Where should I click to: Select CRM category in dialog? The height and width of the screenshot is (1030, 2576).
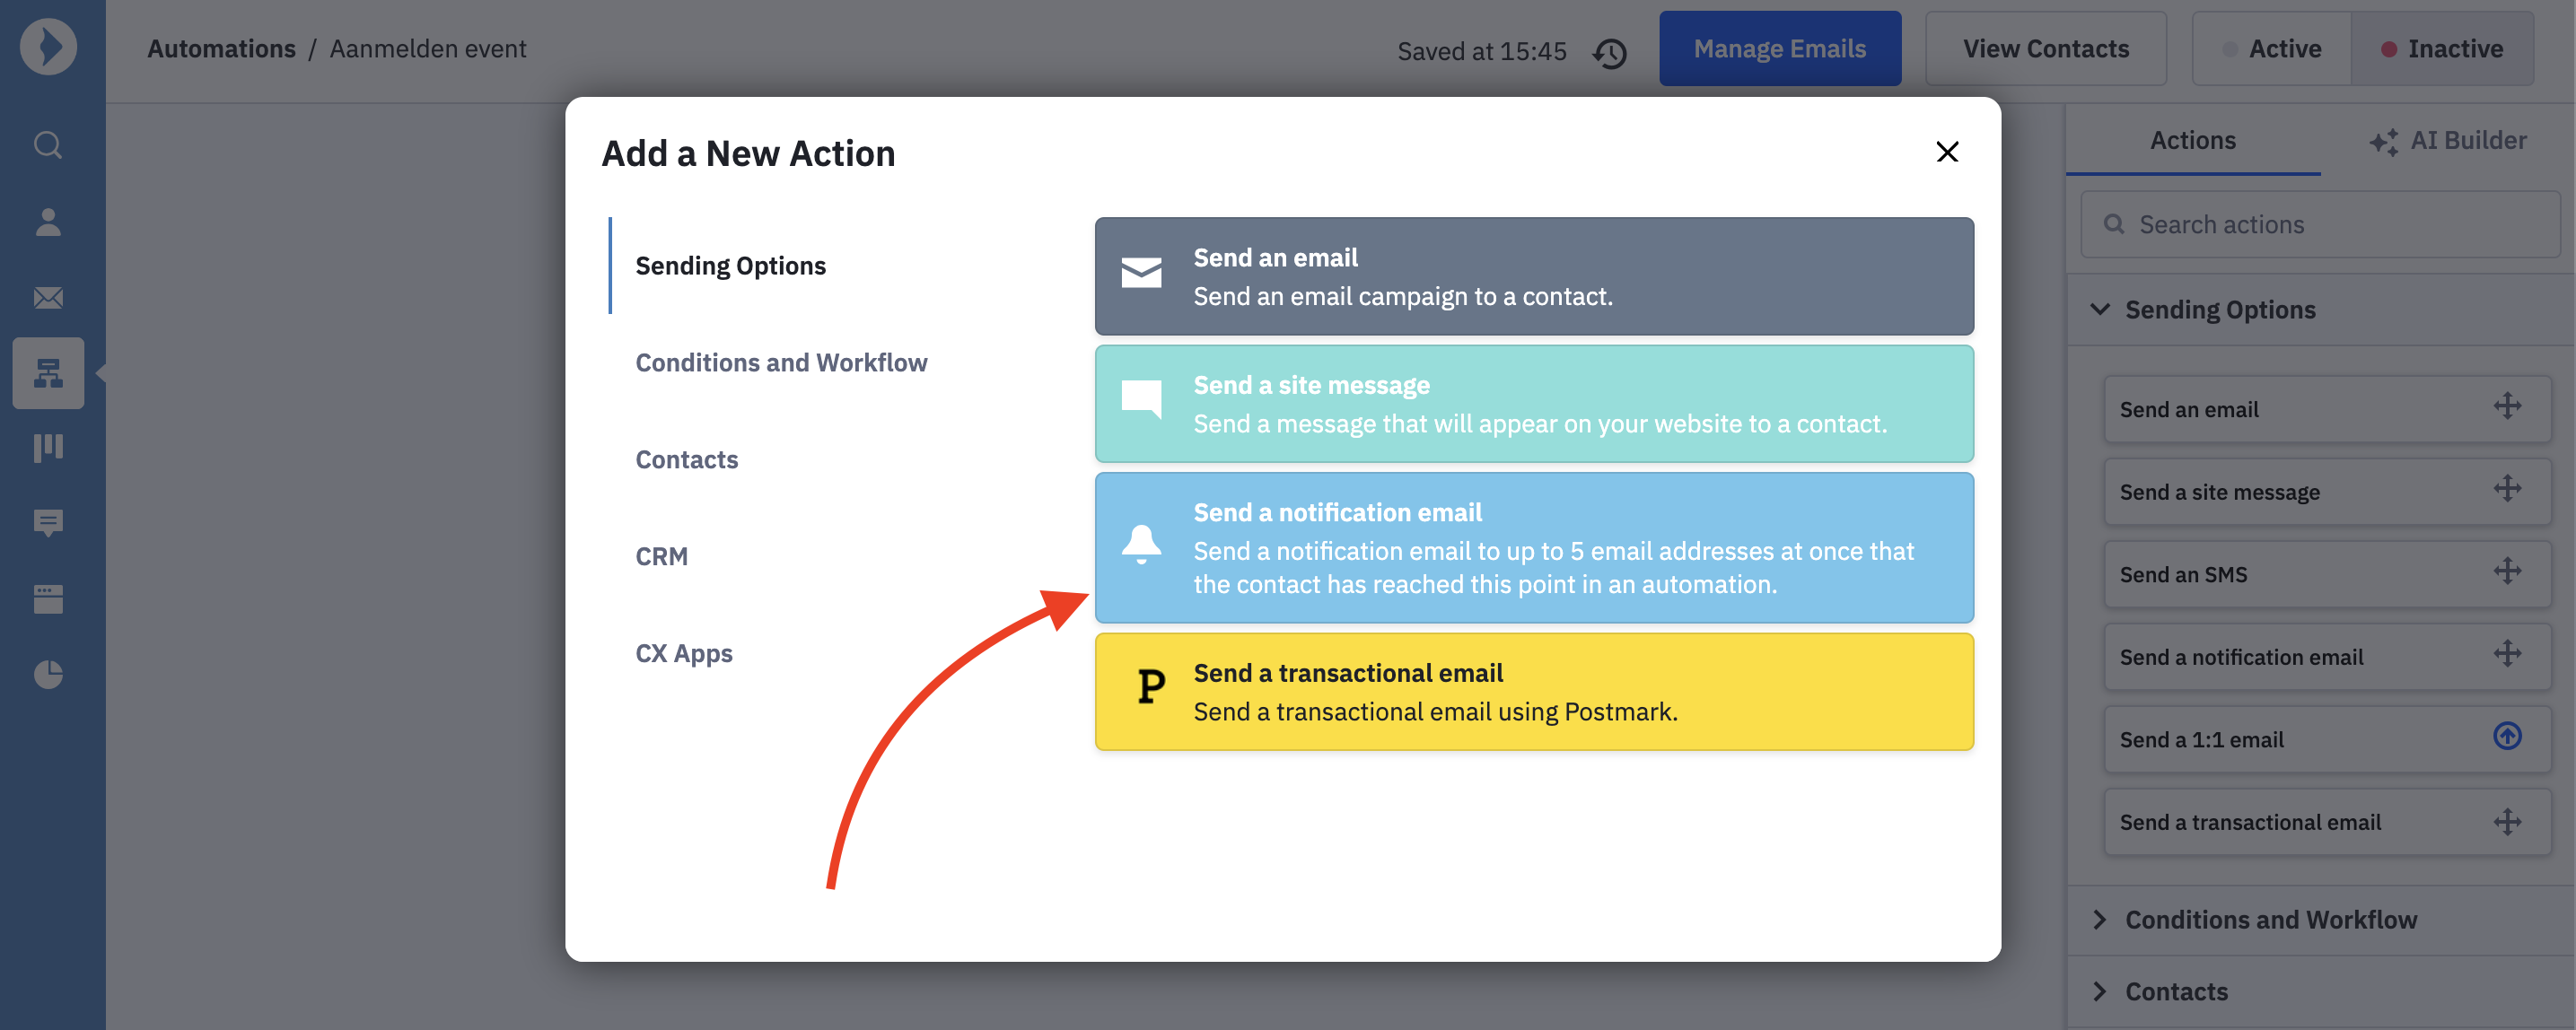tap(661, 557)
